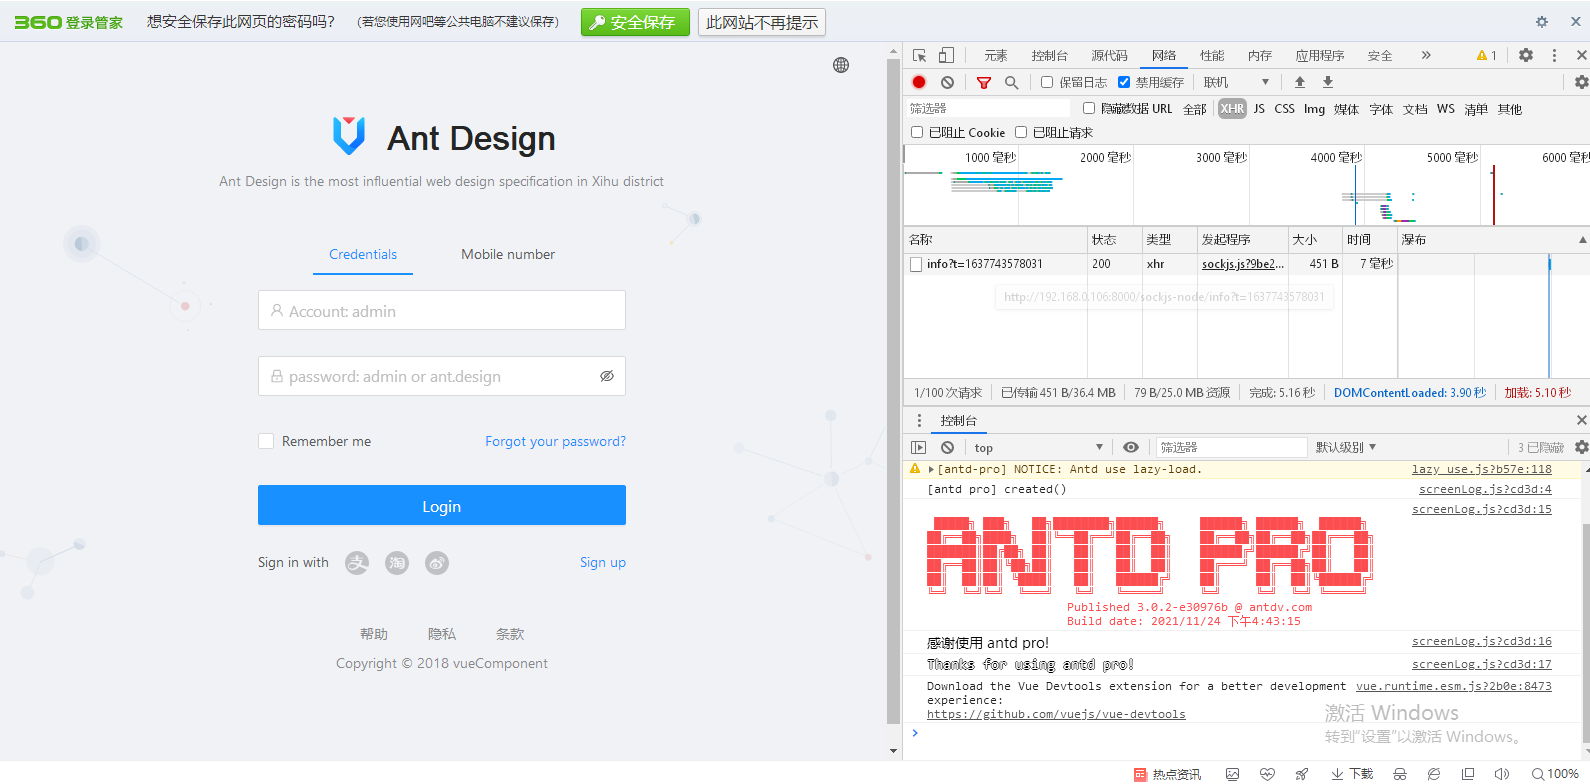Show console sidebar with the panel icon
1590x784 pixels.
(919, 447)
